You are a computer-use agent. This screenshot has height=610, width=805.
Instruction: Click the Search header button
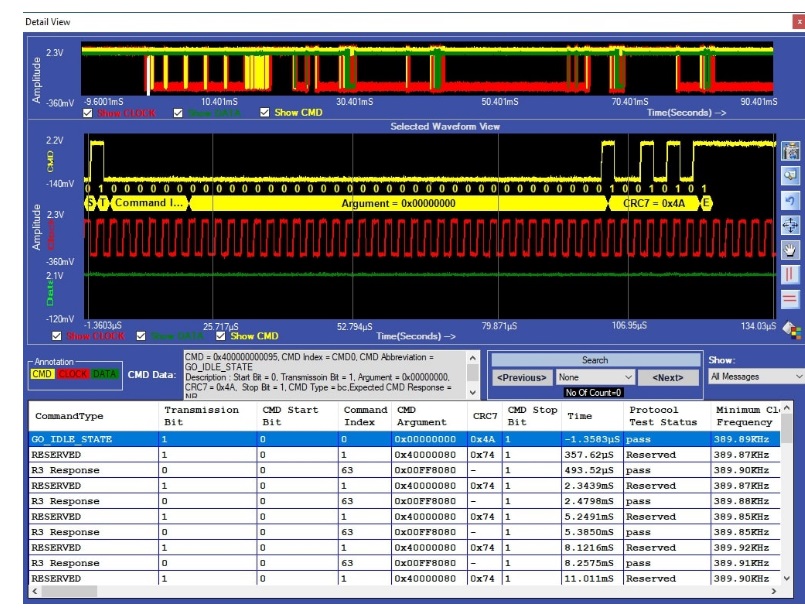(596, 360)
